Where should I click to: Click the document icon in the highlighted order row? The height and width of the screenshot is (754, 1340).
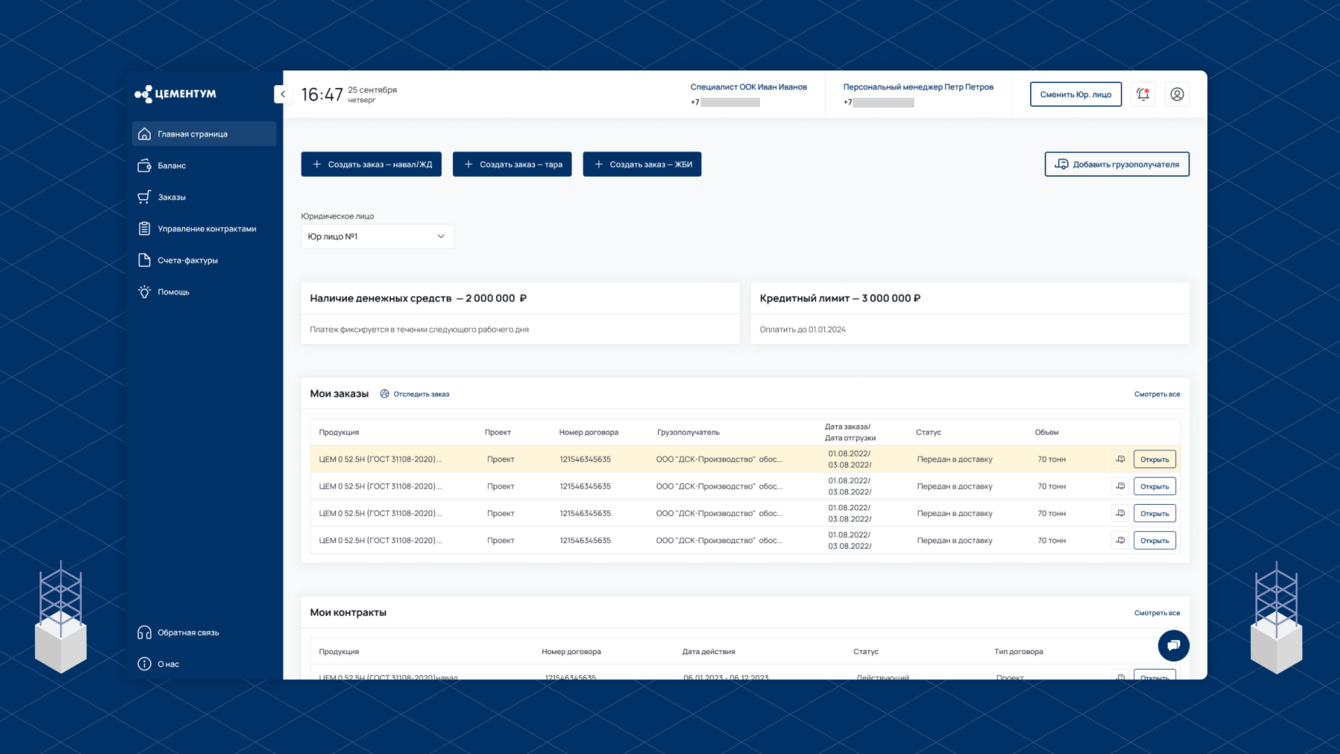tap(1120, 459)
